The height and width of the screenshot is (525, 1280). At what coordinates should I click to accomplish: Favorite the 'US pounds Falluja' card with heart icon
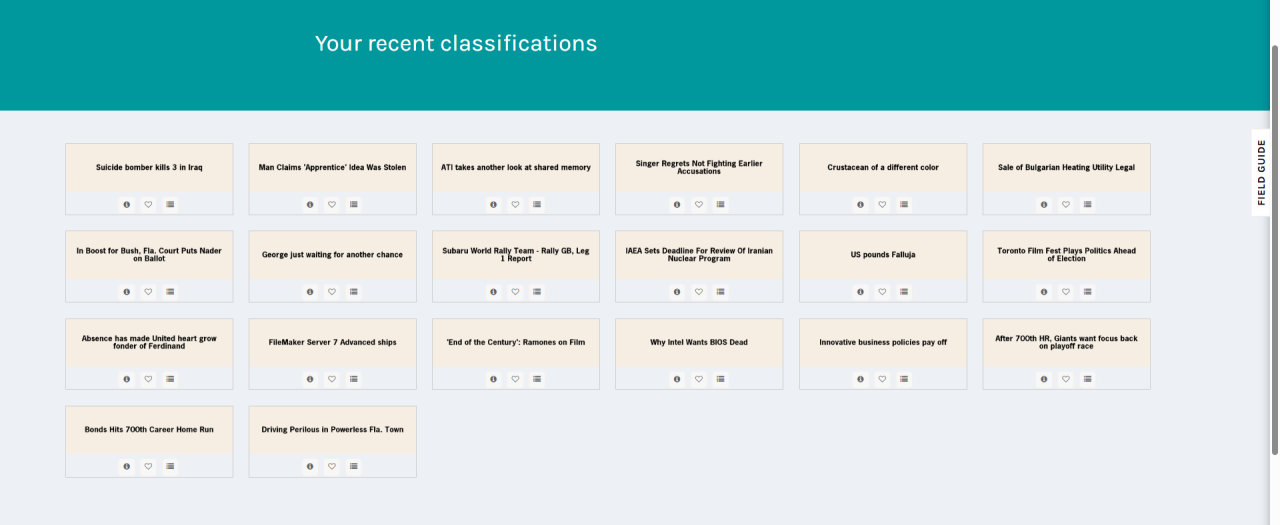click(x=882, y=292)
